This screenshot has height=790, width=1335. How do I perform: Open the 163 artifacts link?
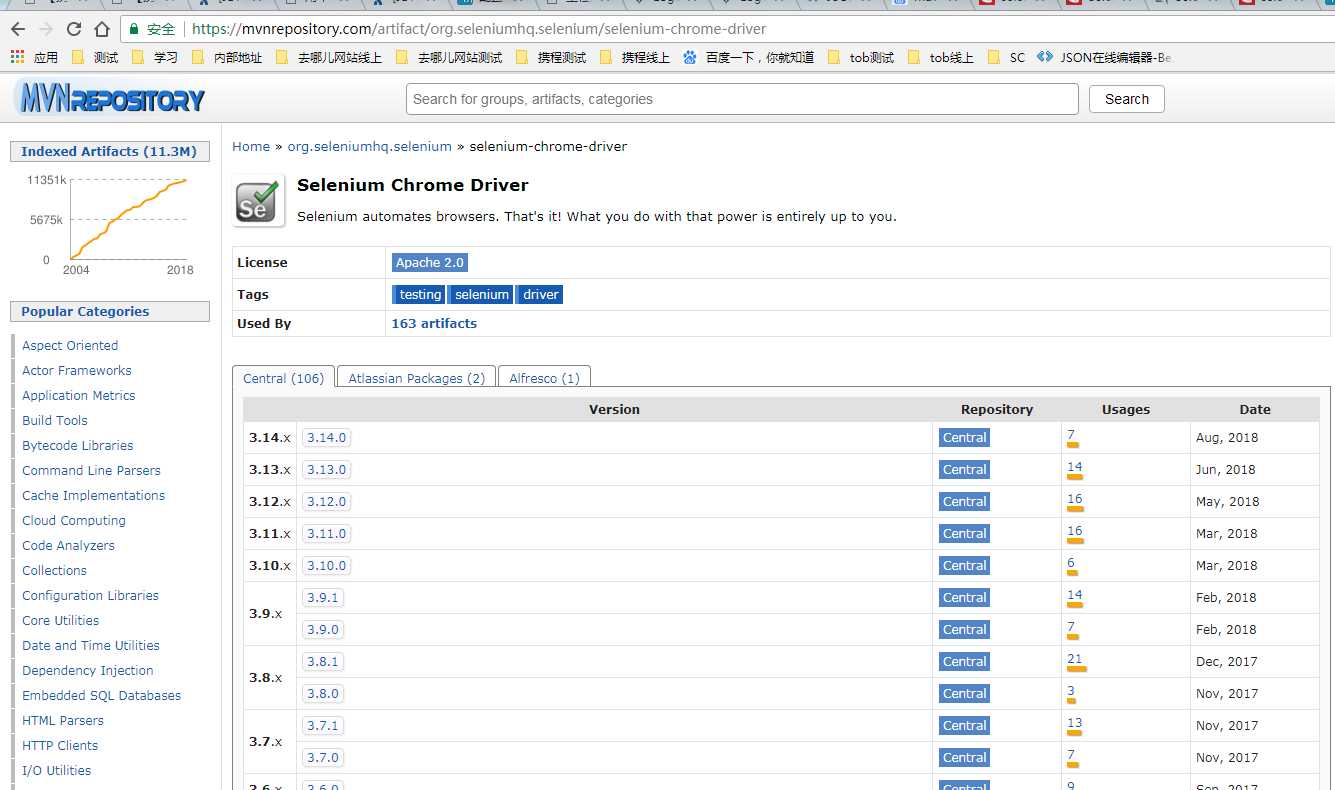(434, 323)
